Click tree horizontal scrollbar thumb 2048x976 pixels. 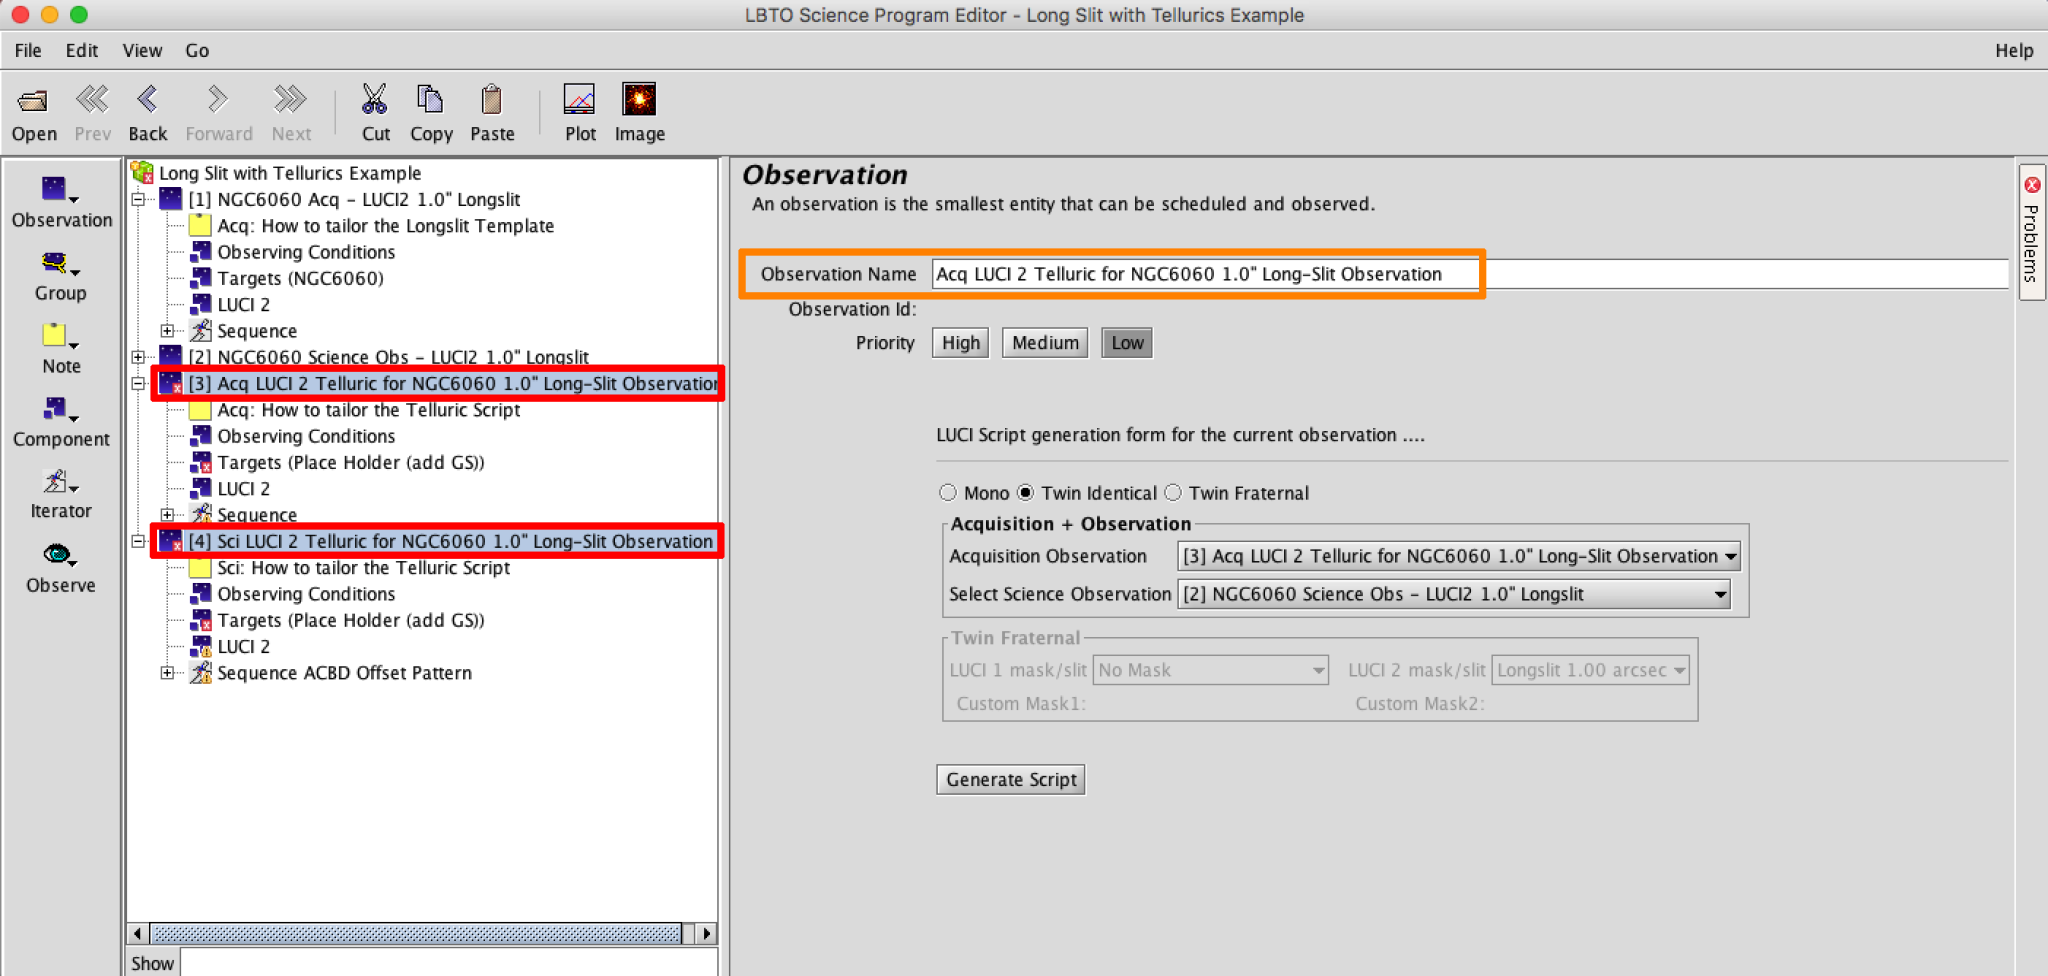tap(415, 934)
